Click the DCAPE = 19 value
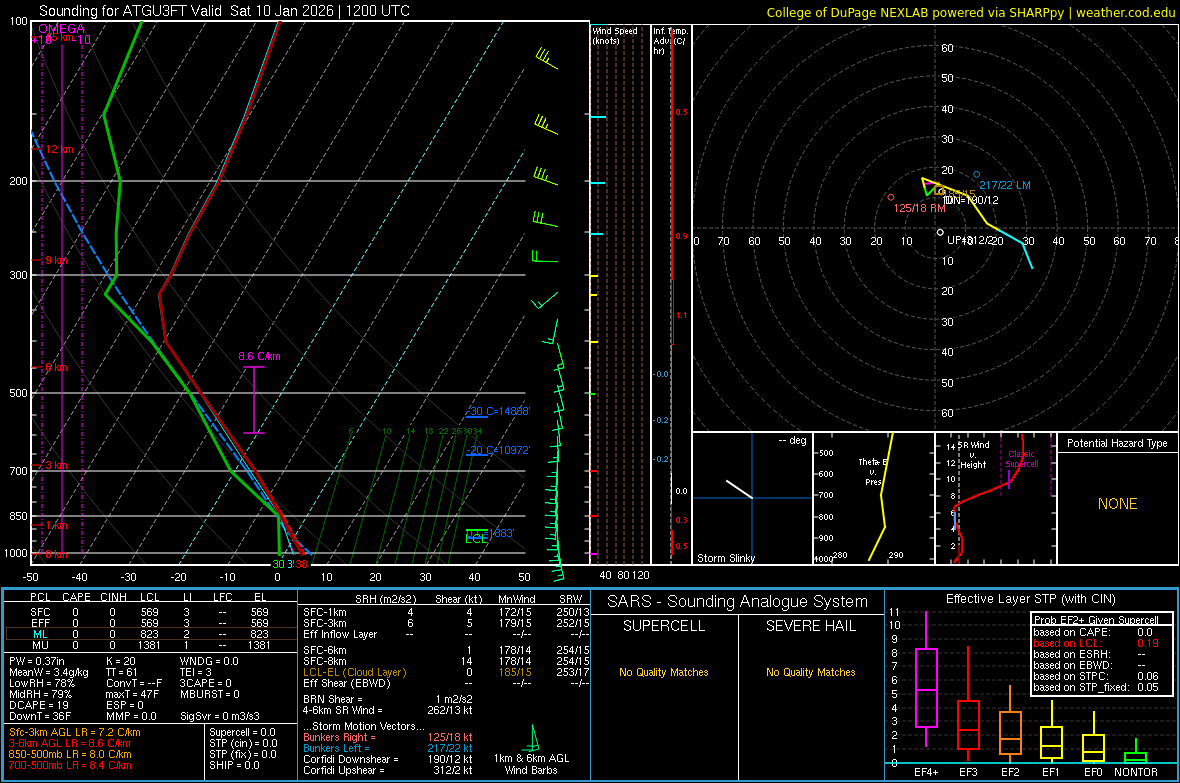The height and width of the screenshot is (783, 1180). tap(39, 705)
